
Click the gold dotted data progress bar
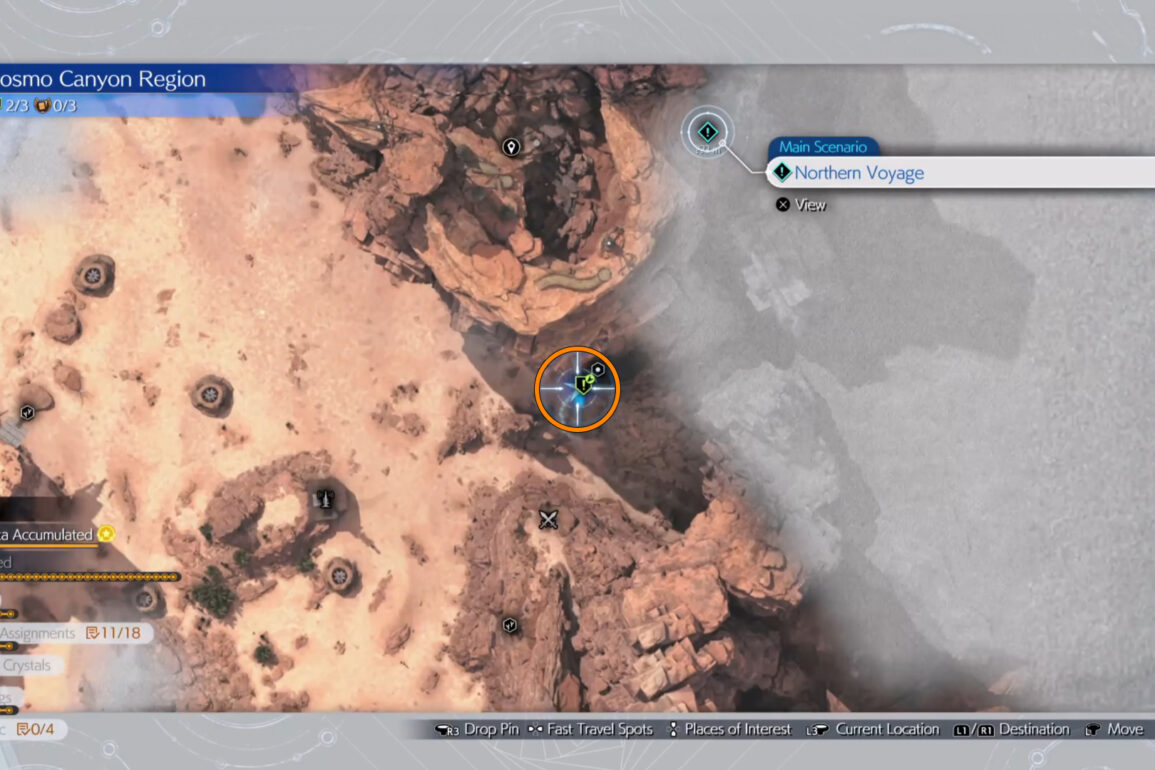click(x=90, y=577)
